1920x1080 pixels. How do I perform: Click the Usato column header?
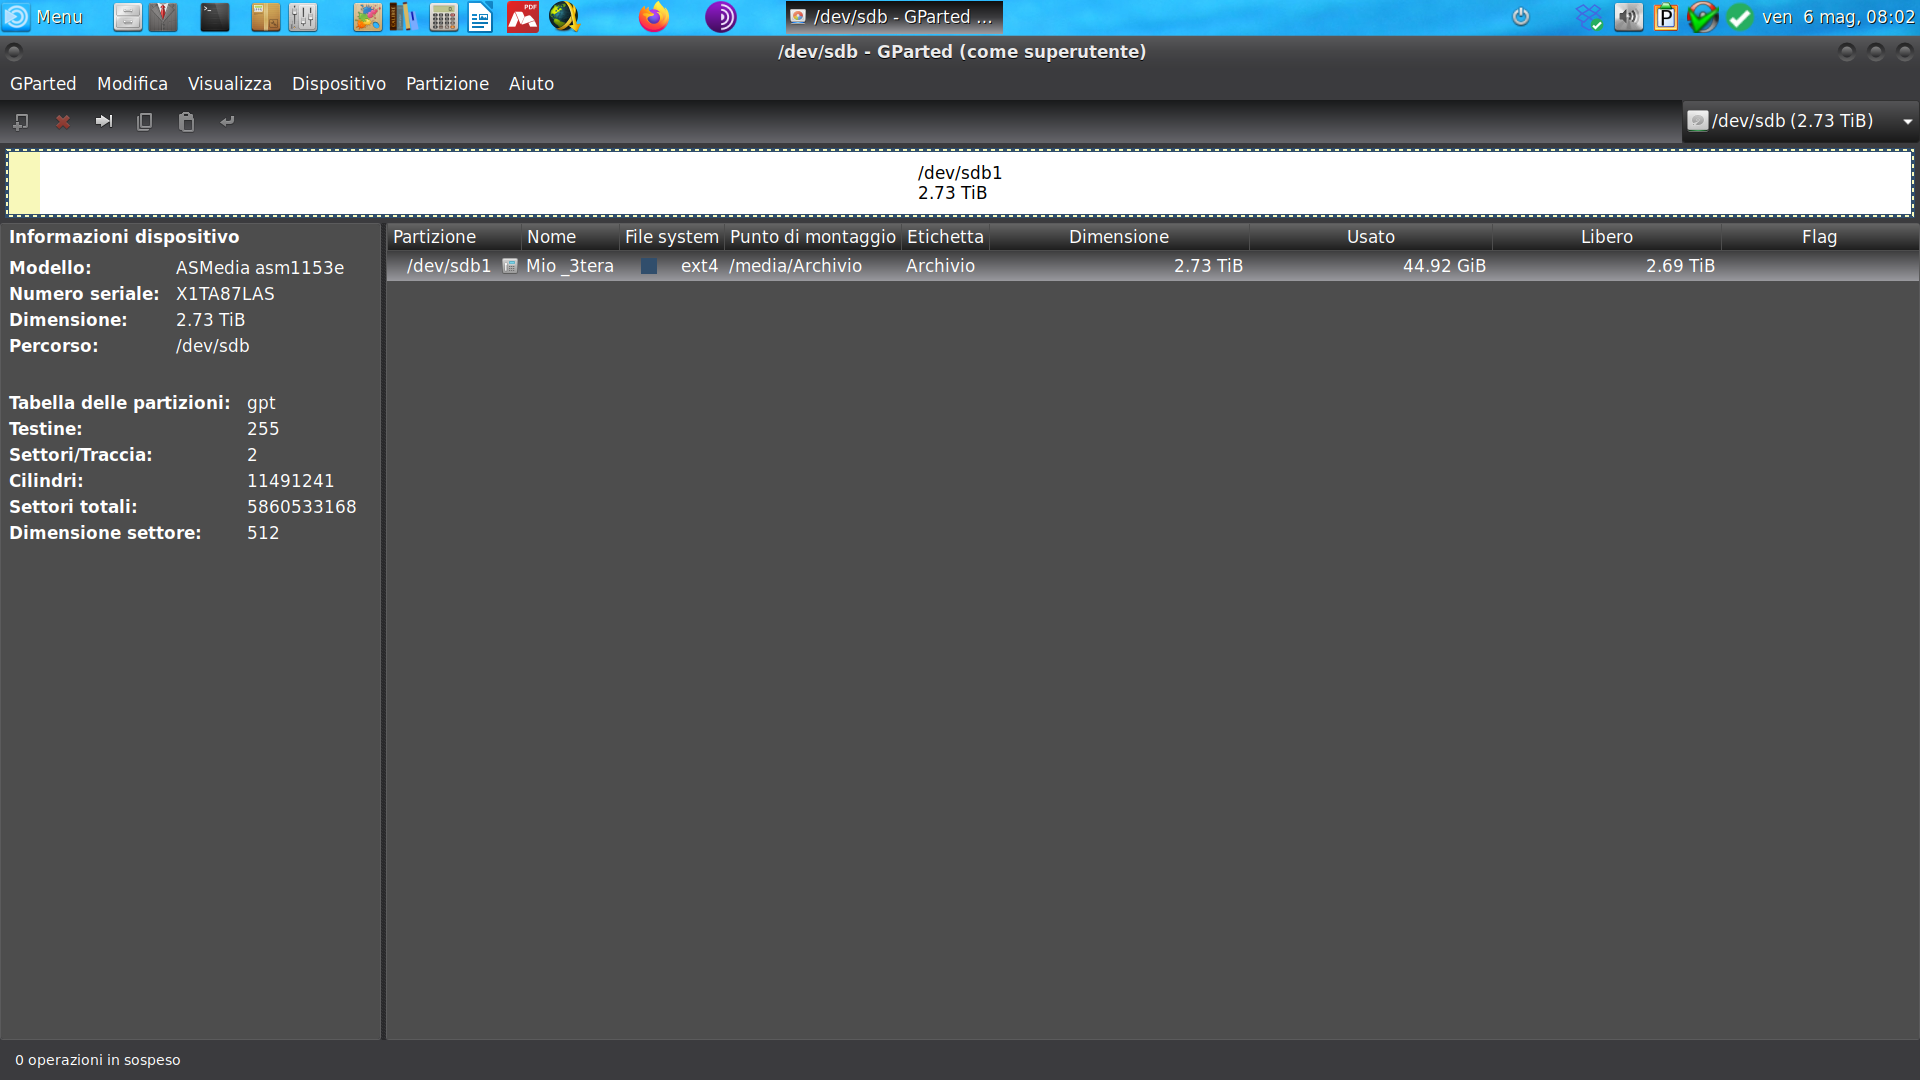click(1371, 237)
